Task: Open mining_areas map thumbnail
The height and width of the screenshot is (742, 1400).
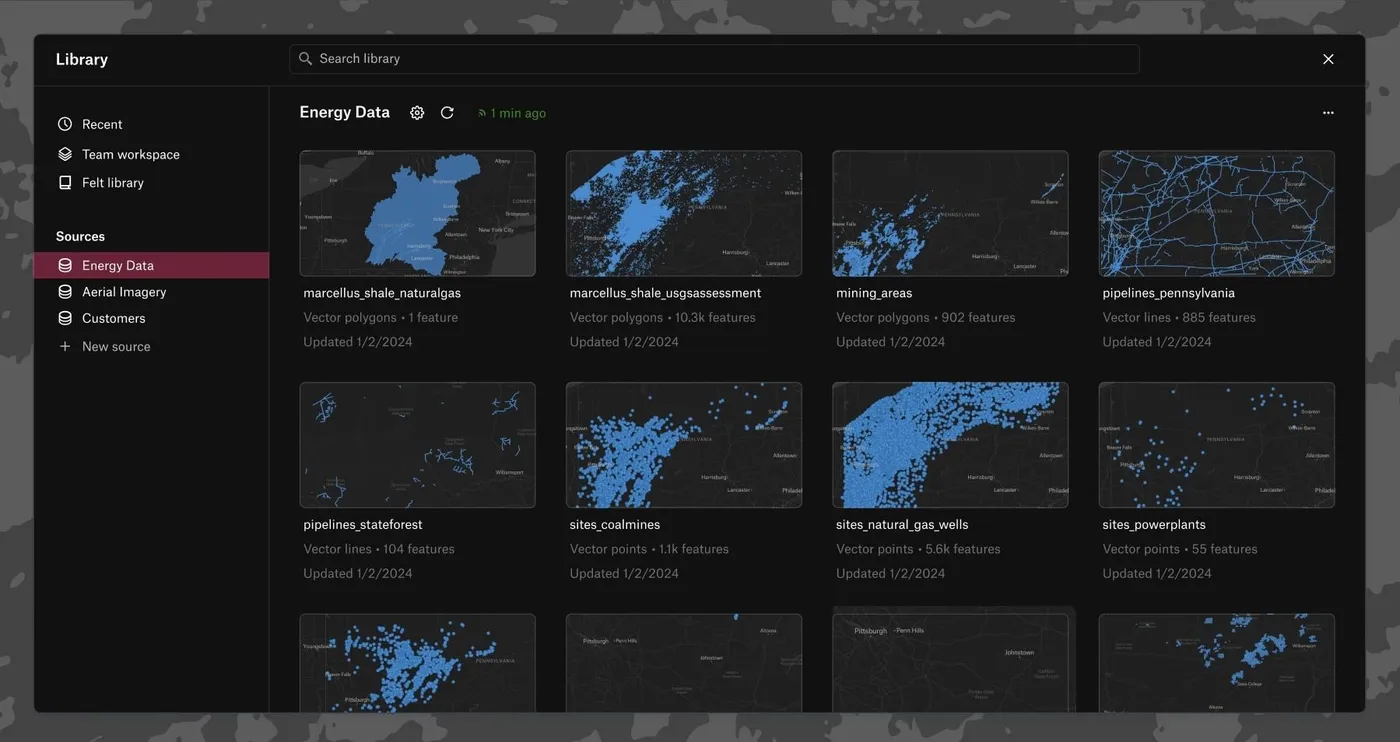Action: [x=950, y=213]
